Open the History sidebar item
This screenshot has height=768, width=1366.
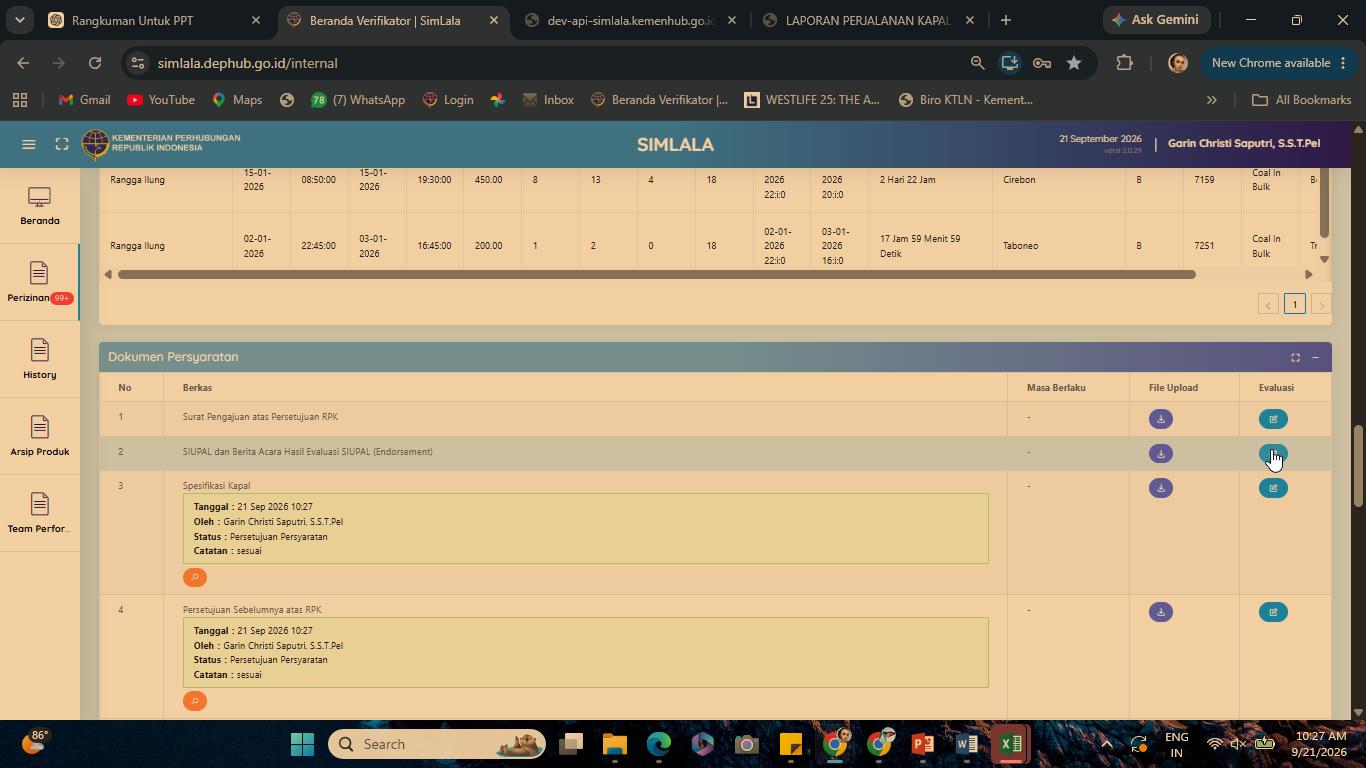point(40,359)
